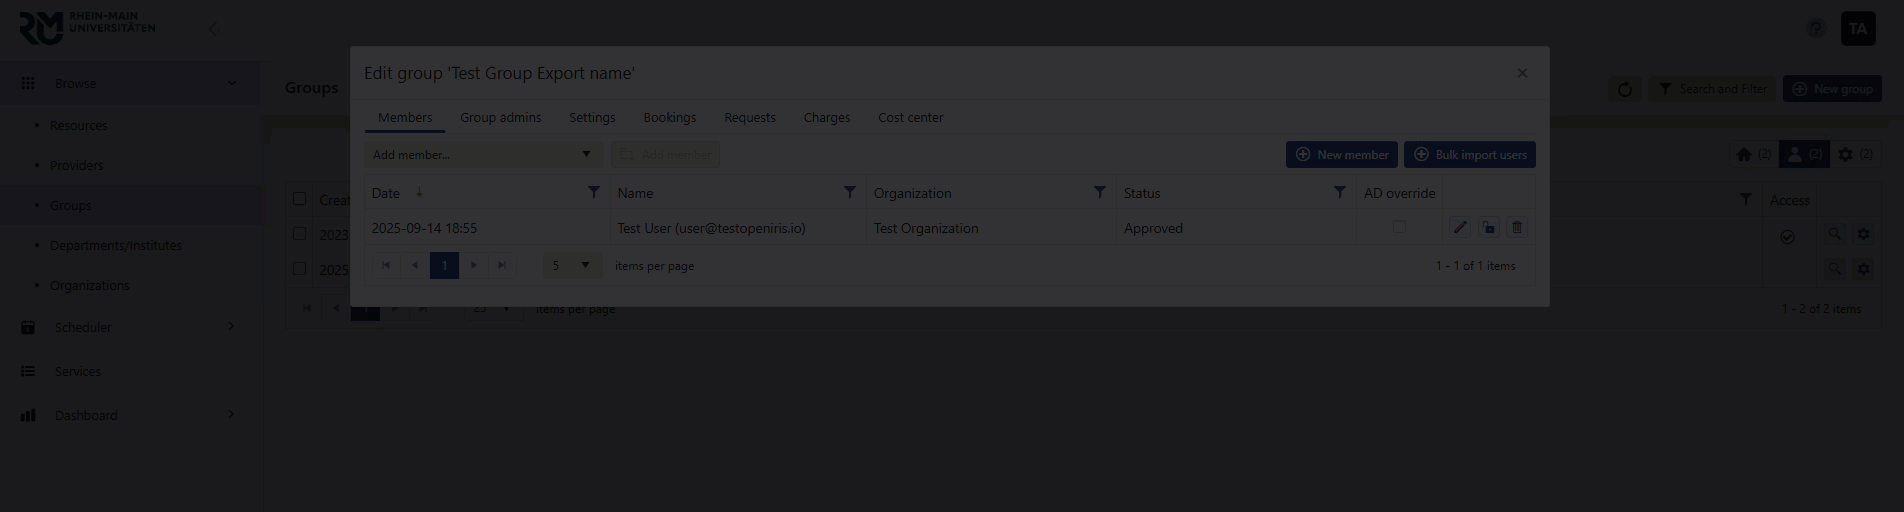
Task: Open the Date column filter
Action: click(x=594, y=192)
